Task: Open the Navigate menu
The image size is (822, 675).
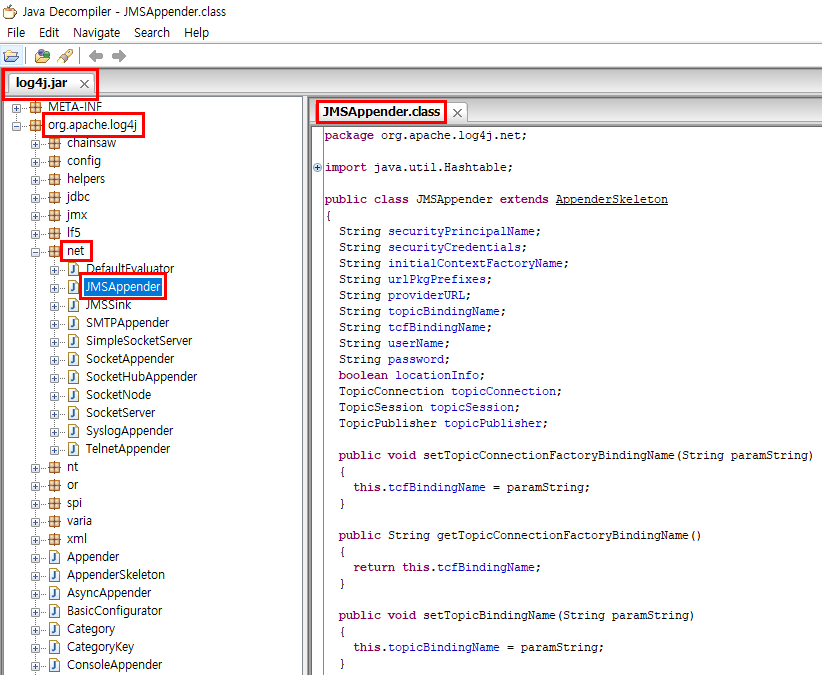Action: tap(96, 32)
